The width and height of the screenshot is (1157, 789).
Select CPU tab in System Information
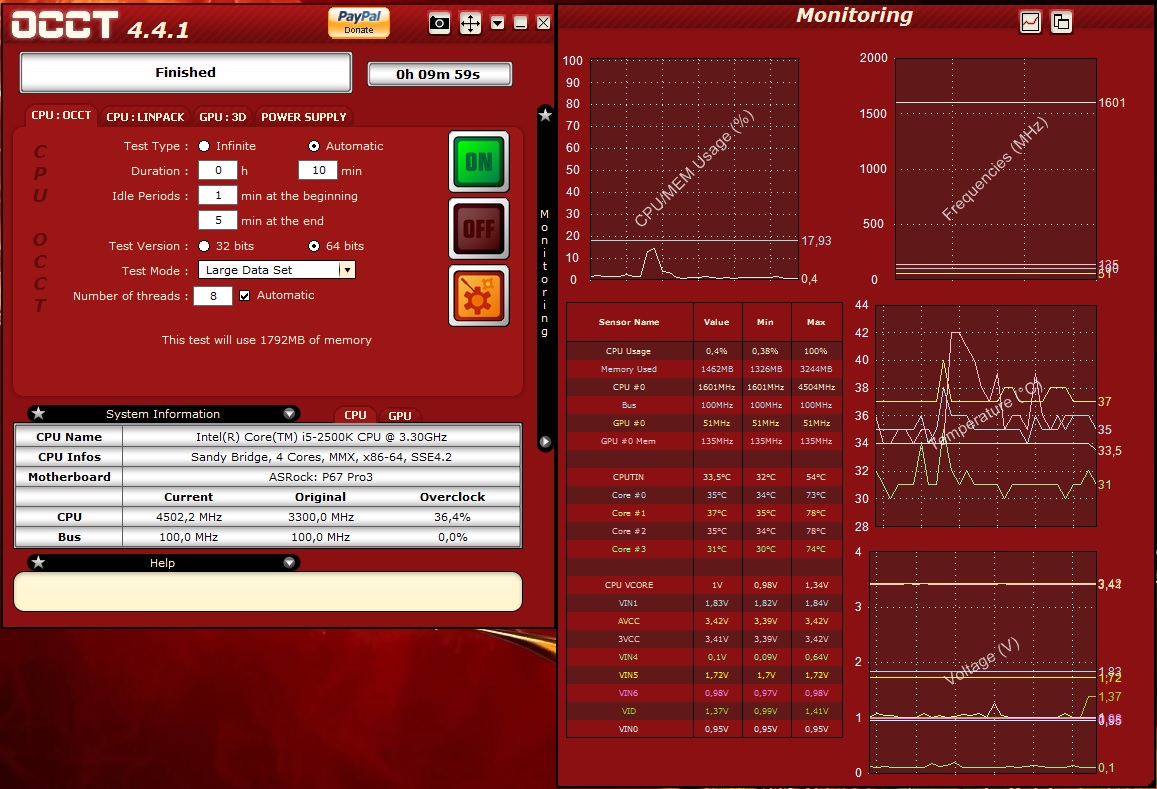pyautogui.click(x=355, y=415)
